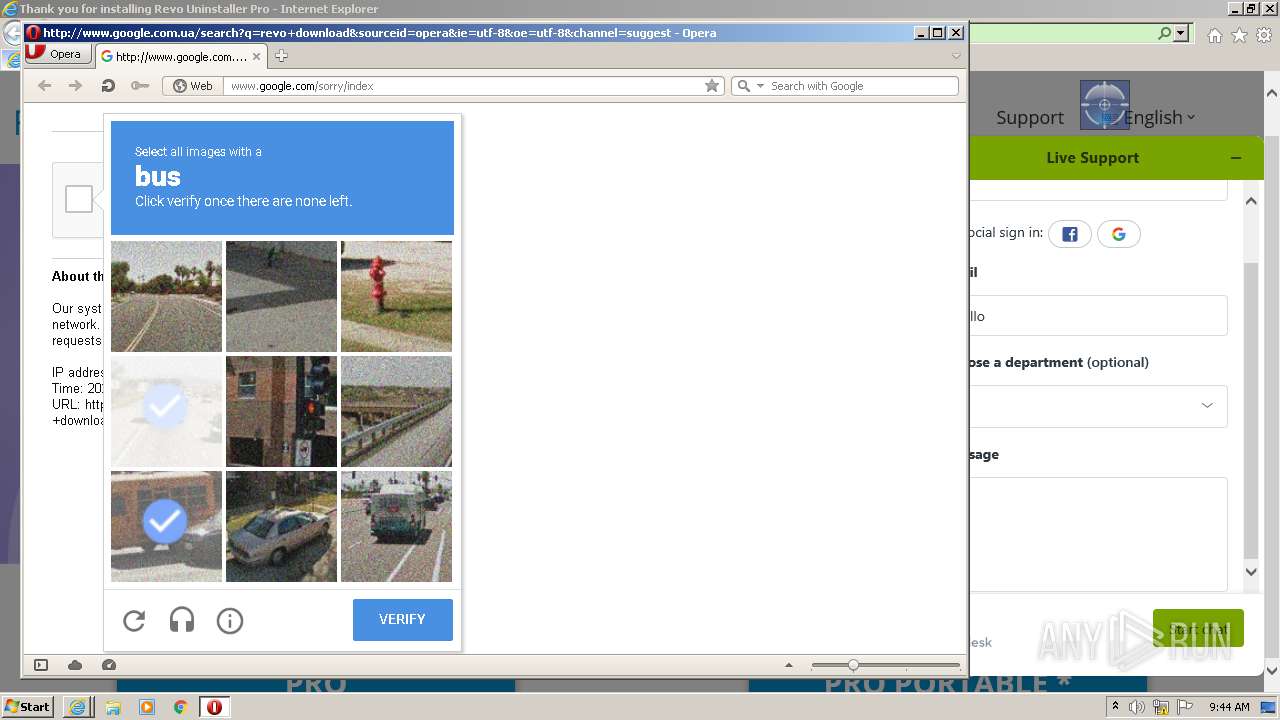The height and width of the screenshot is (720, 1280).
Task: Bookmark page with star icon
Action: click(712, 86)
